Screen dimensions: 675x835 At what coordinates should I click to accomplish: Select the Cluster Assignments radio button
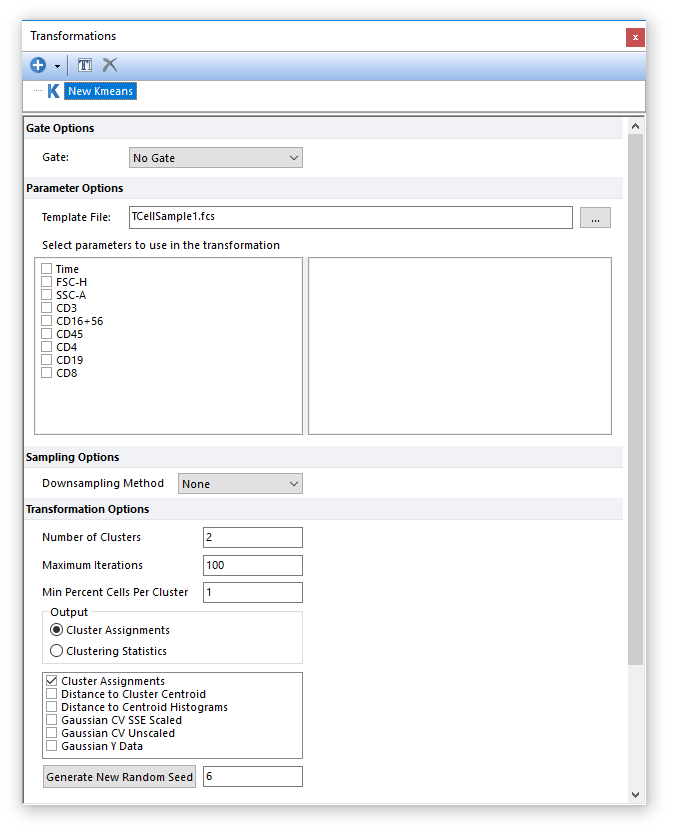[x=57, y=630]
